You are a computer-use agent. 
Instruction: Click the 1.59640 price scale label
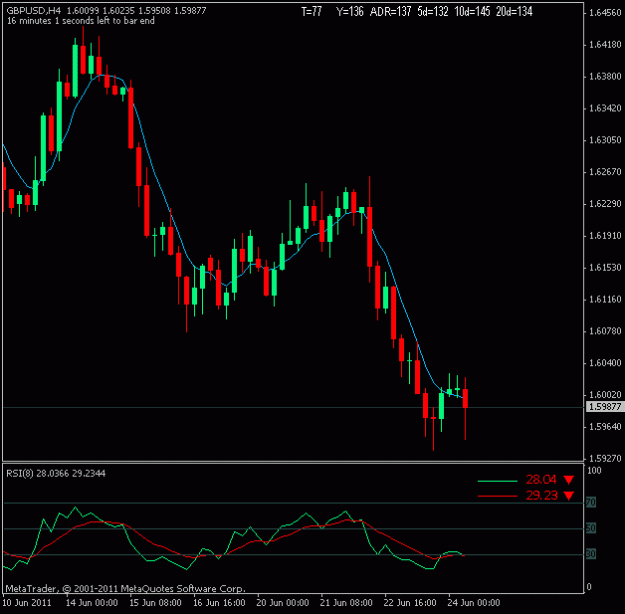[605, 427]
